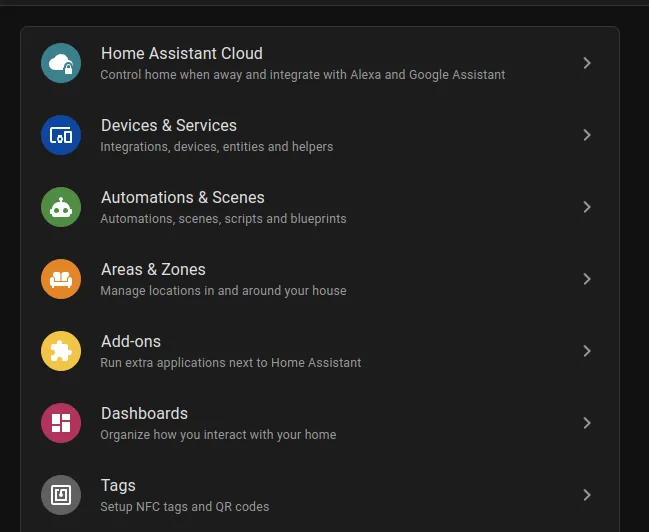
Task: Click 'Organize how you interact with your home'
Action: tap(219, 435)
